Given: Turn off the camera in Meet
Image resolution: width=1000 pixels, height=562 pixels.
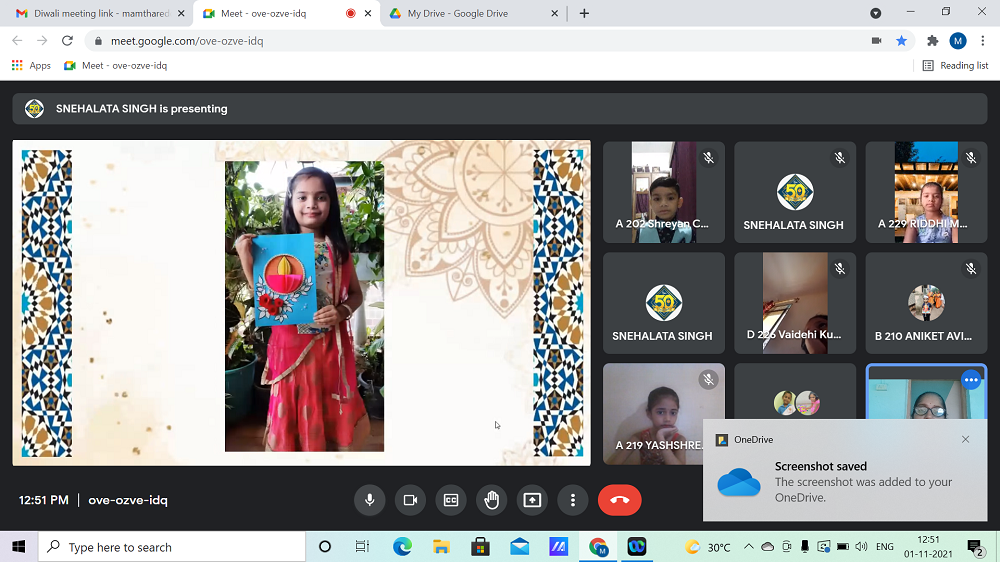Looking at the screenshot, I should 410,500.
